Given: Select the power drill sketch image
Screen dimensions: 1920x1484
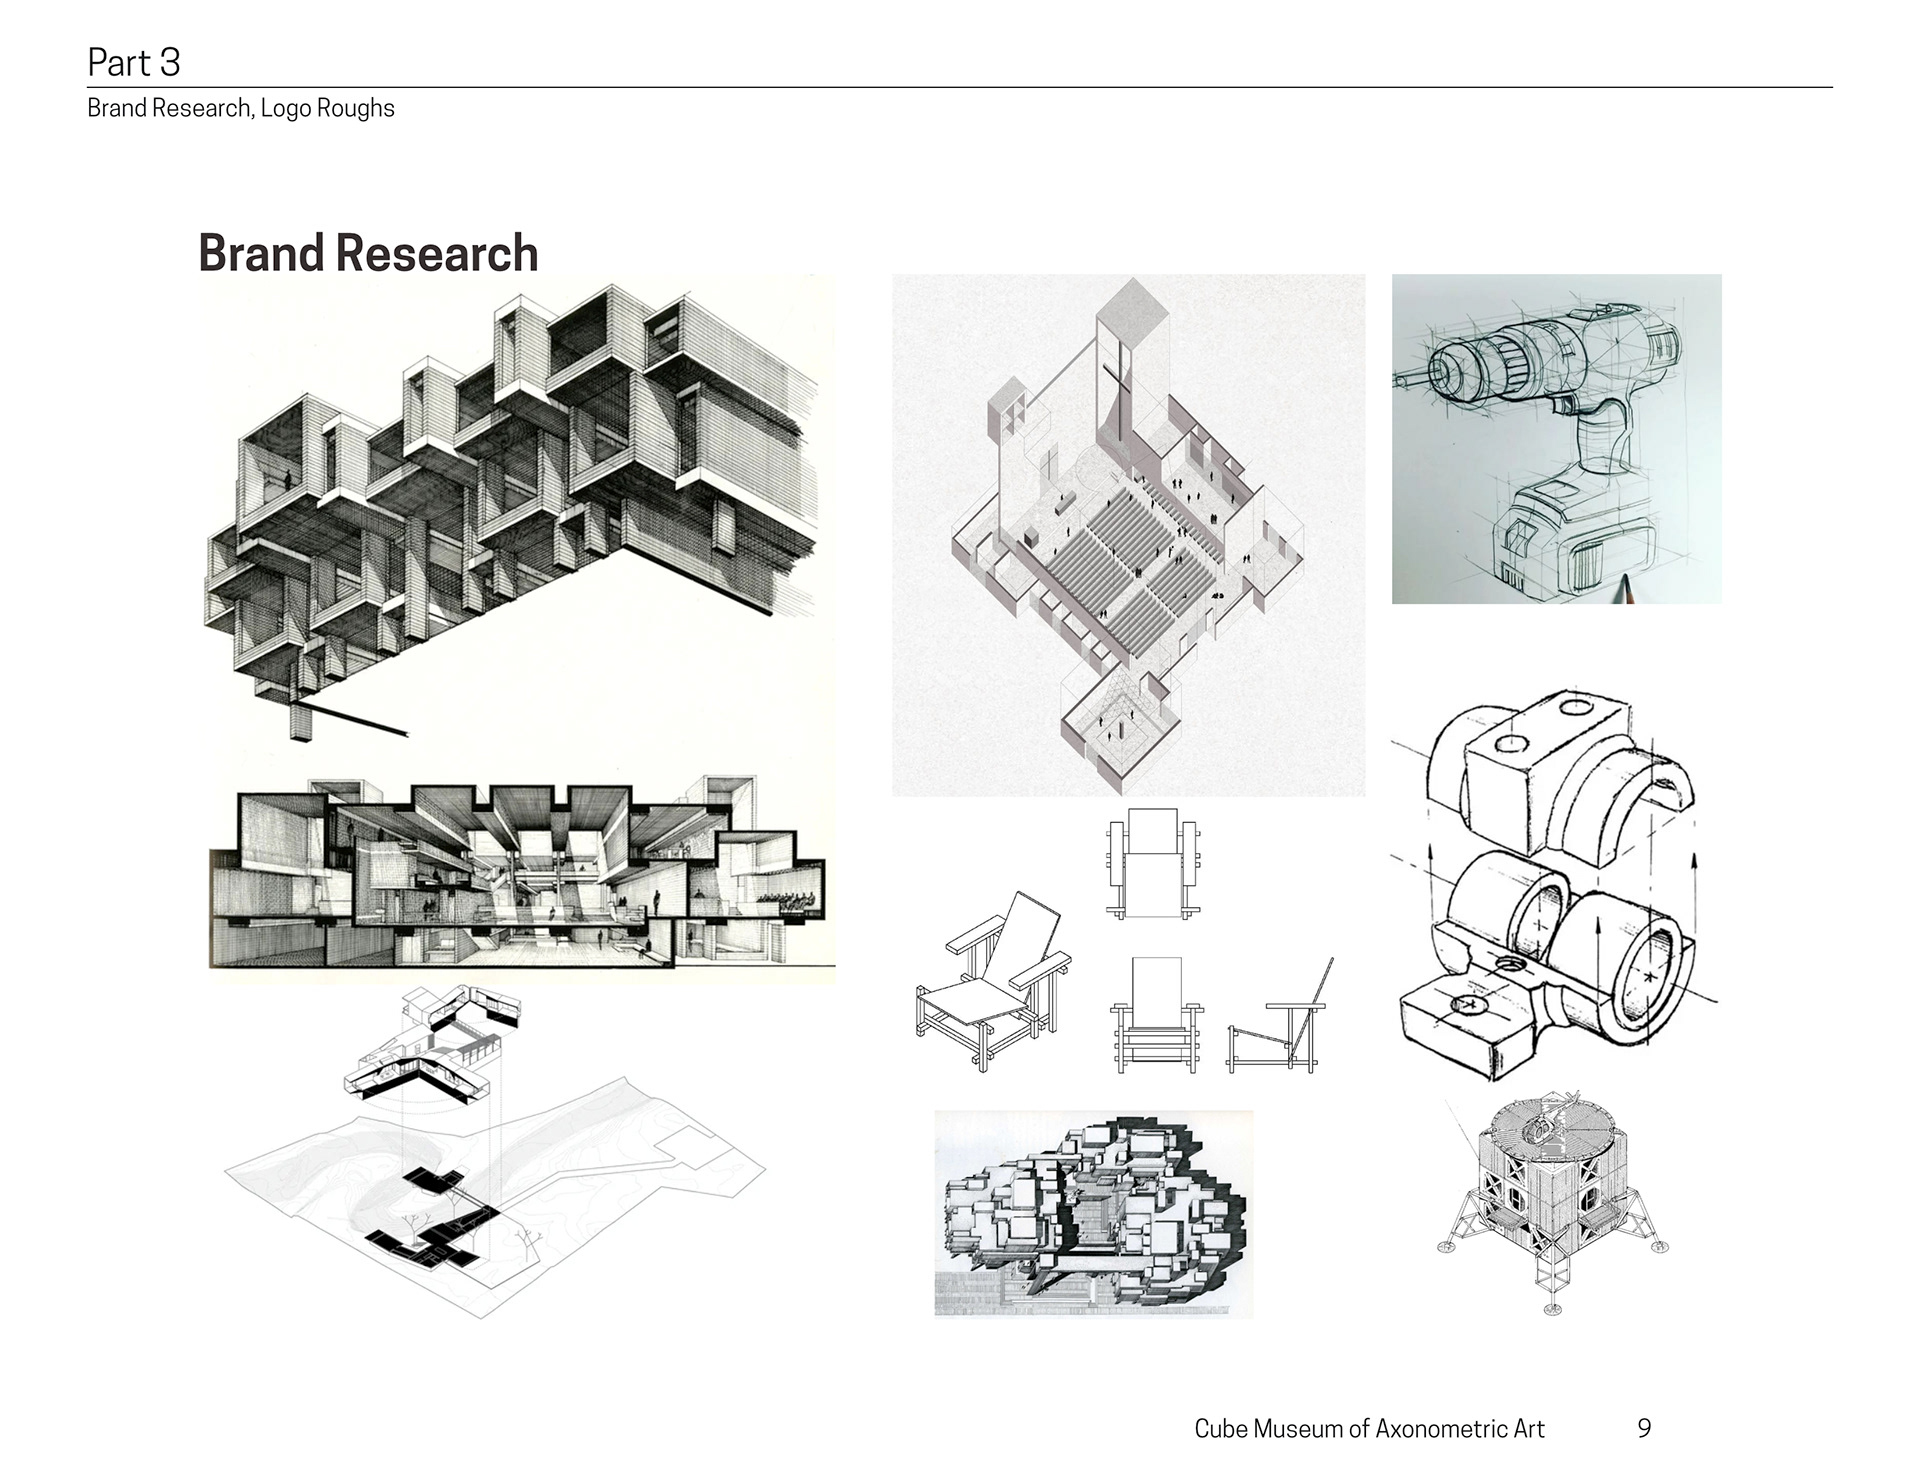Looking at the screenshot, I should [x=1556, y=438].
